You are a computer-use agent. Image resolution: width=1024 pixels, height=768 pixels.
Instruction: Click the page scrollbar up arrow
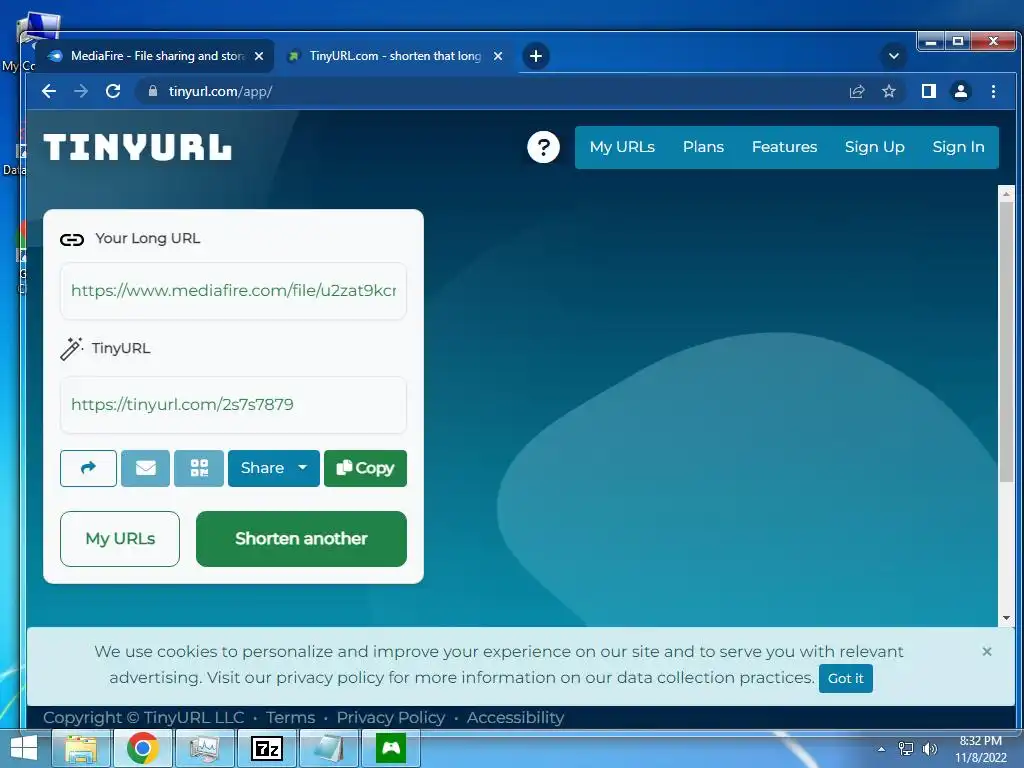tap(1006, 194)
